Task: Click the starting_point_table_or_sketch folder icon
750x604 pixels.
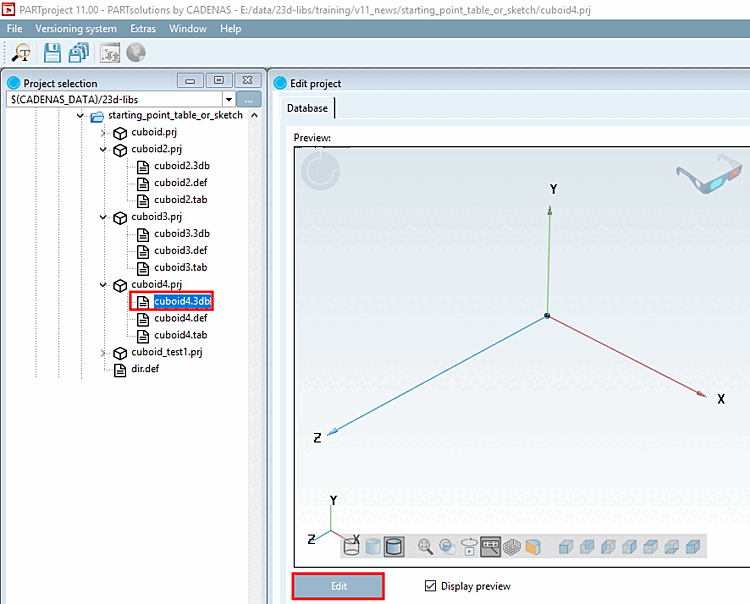Action: [97, 116]
